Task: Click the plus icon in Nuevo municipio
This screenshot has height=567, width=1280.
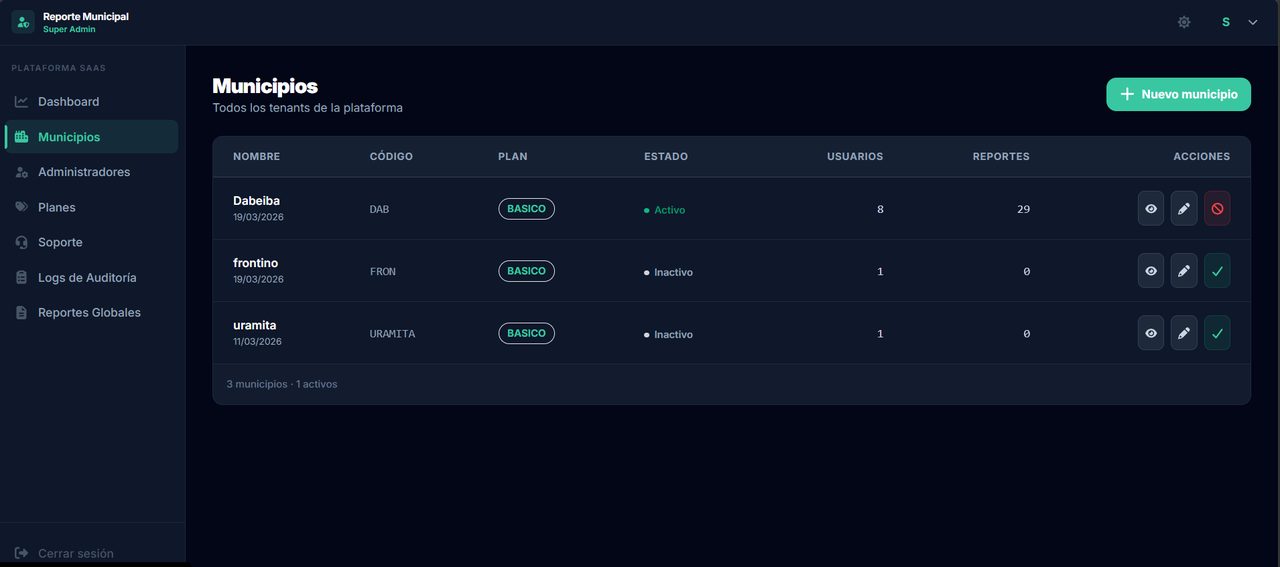Action: (x=1127, y=94)
